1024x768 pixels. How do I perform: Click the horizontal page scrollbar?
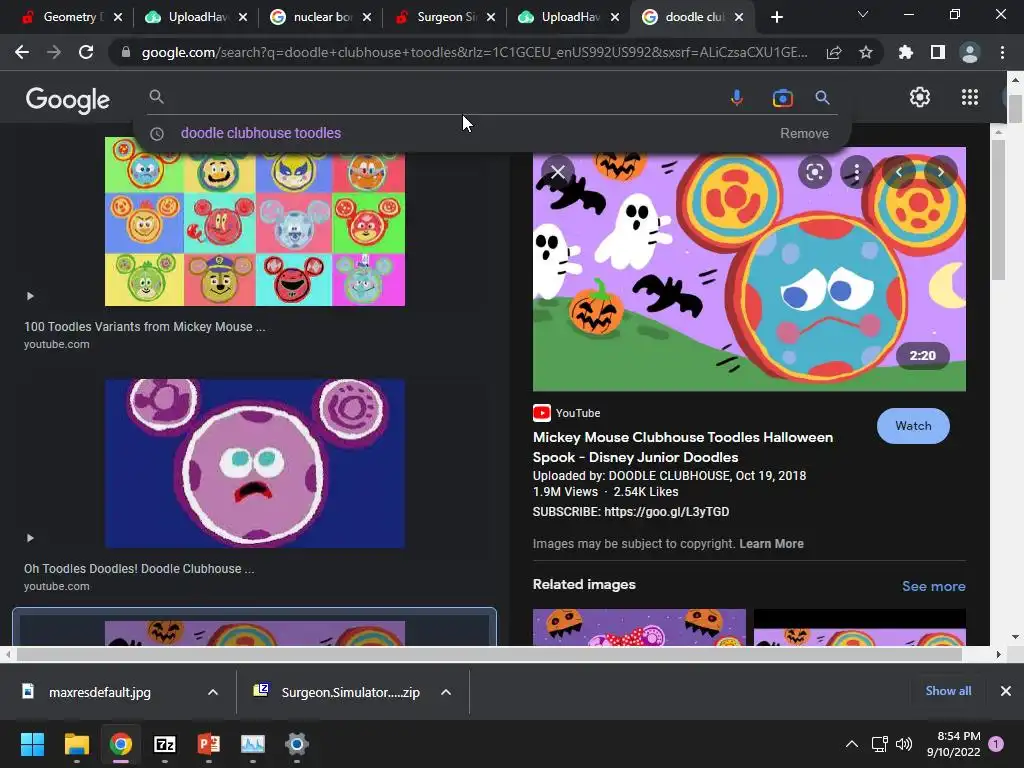coord(488,654)
